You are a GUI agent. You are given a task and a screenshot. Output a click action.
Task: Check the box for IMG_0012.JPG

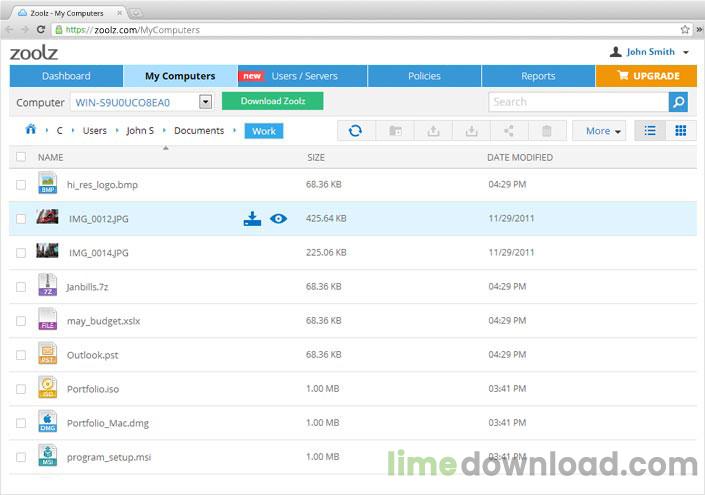[x=21, y=219]
